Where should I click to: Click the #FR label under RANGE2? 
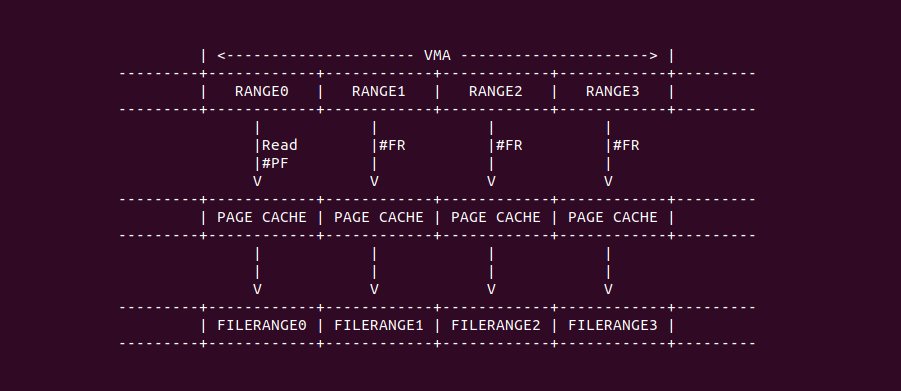point(509,145)
